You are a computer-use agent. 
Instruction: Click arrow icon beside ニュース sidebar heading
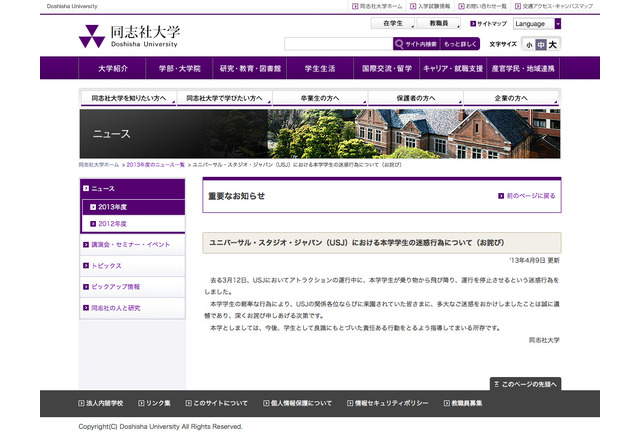coord(86,189)
